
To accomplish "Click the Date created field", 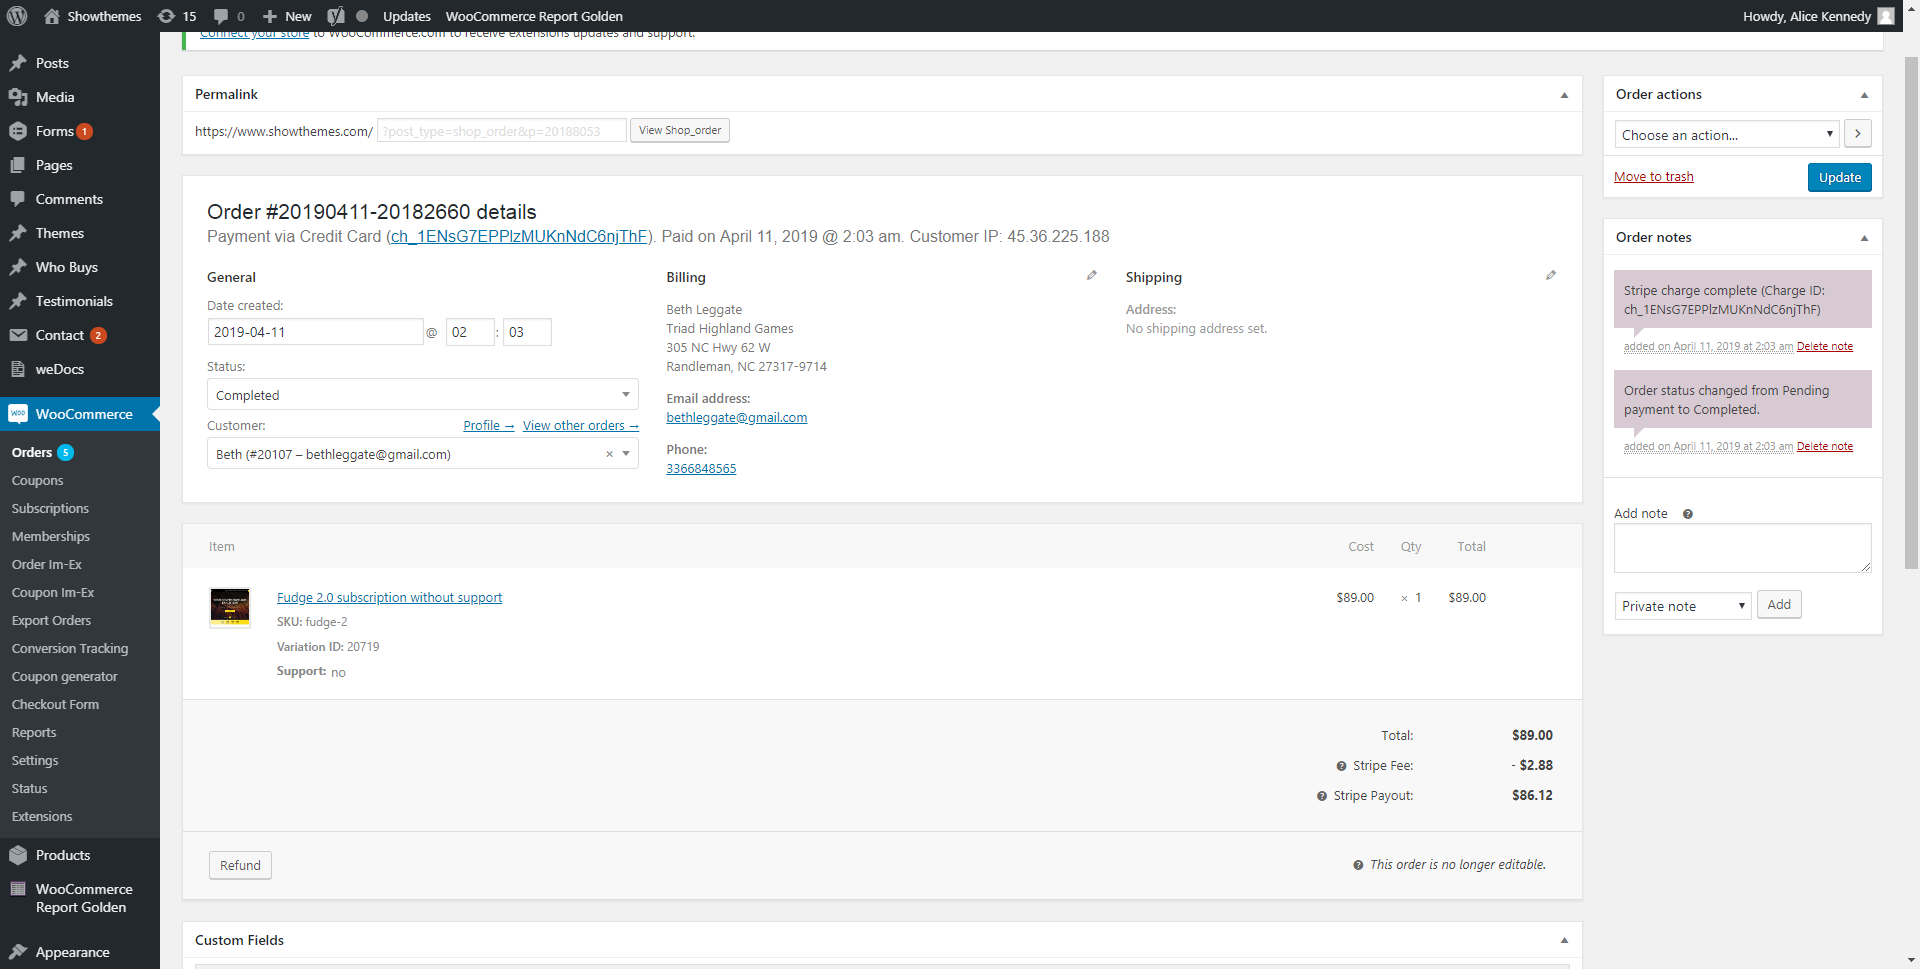I will (315, 332).
